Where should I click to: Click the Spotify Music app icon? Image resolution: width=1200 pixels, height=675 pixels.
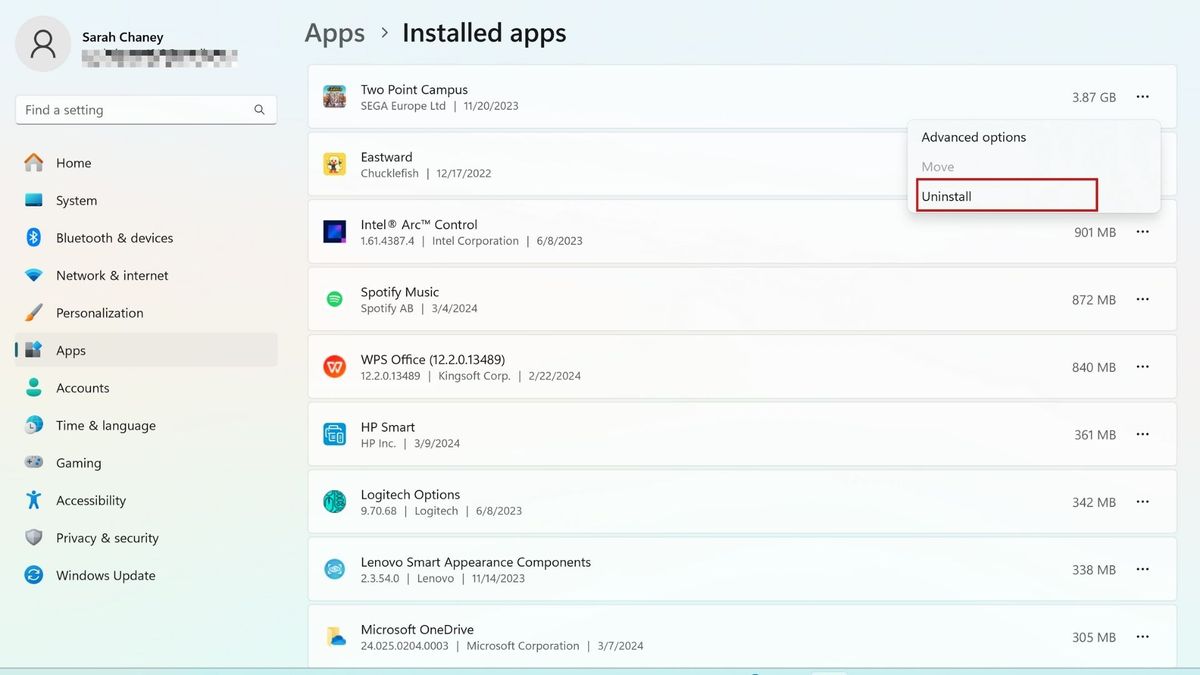(x=334, y=299)
